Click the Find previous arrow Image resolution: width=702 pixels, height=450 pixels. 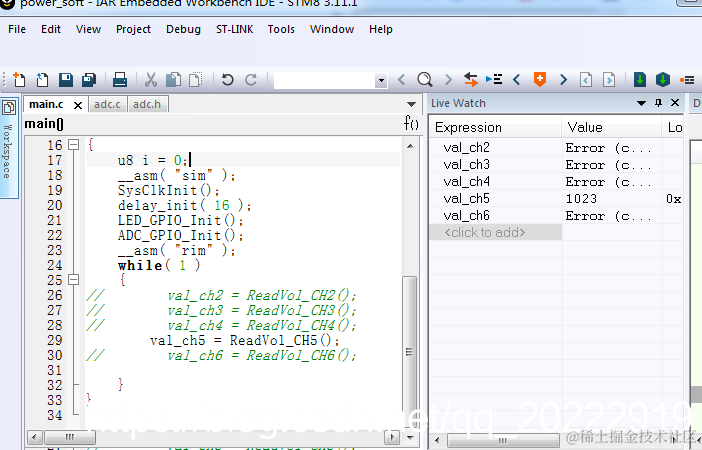click(402, 80)
